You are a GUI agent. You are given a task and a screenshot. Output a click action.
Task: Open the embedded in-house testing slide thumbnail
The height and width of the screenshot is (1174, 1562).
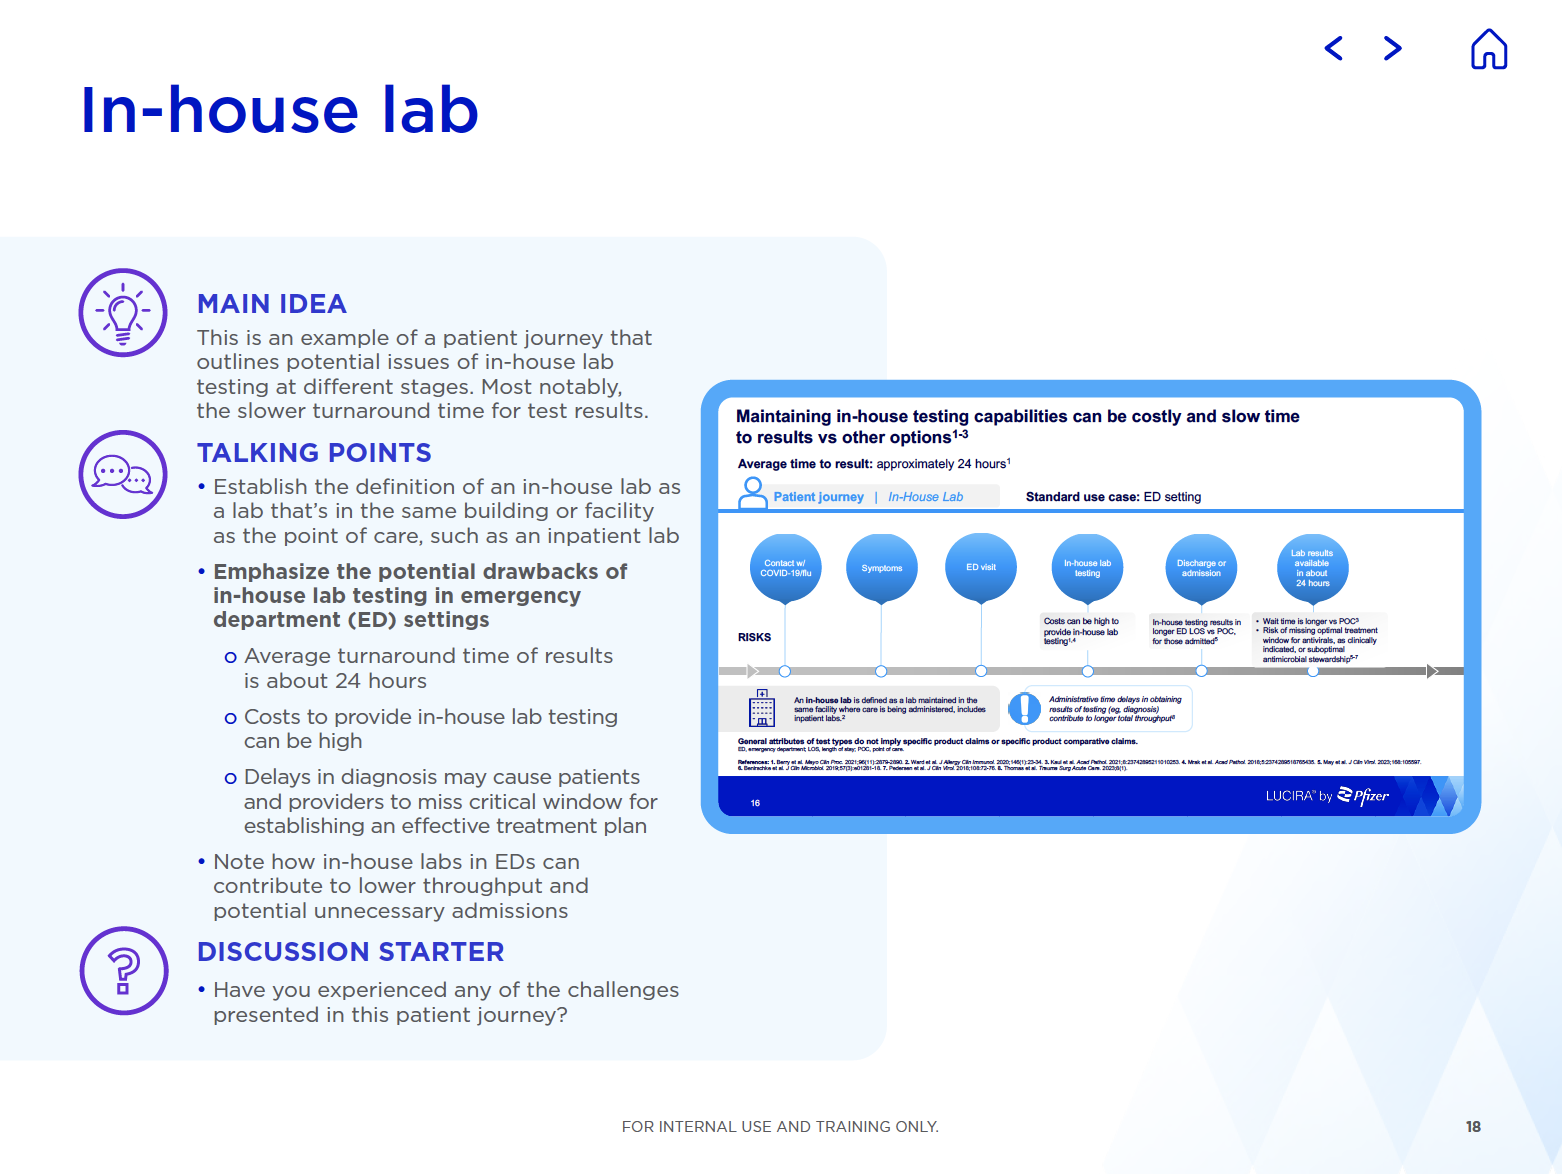point(1091,607)
